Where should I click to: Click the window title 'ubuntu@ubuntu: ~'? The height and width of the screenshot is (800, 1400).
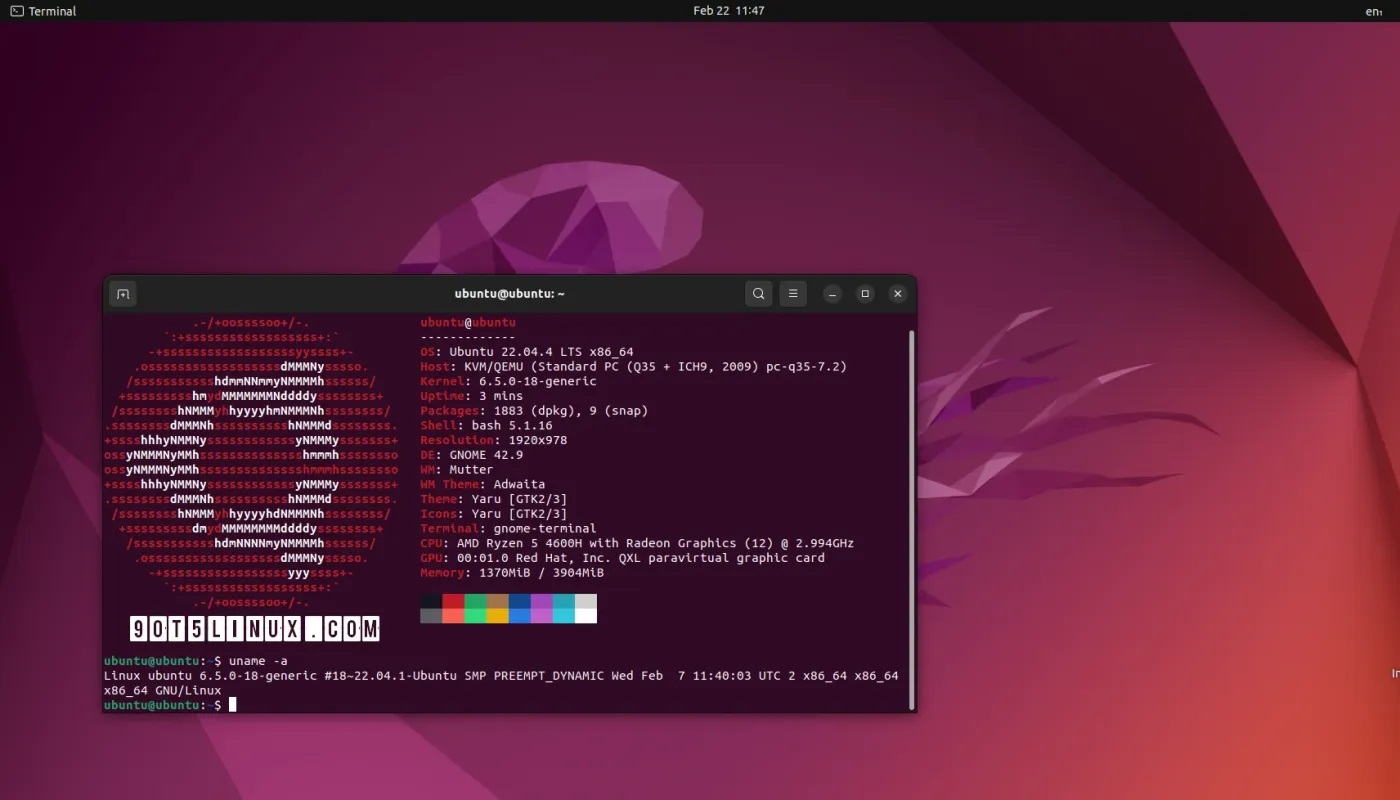tap(508, 293)
